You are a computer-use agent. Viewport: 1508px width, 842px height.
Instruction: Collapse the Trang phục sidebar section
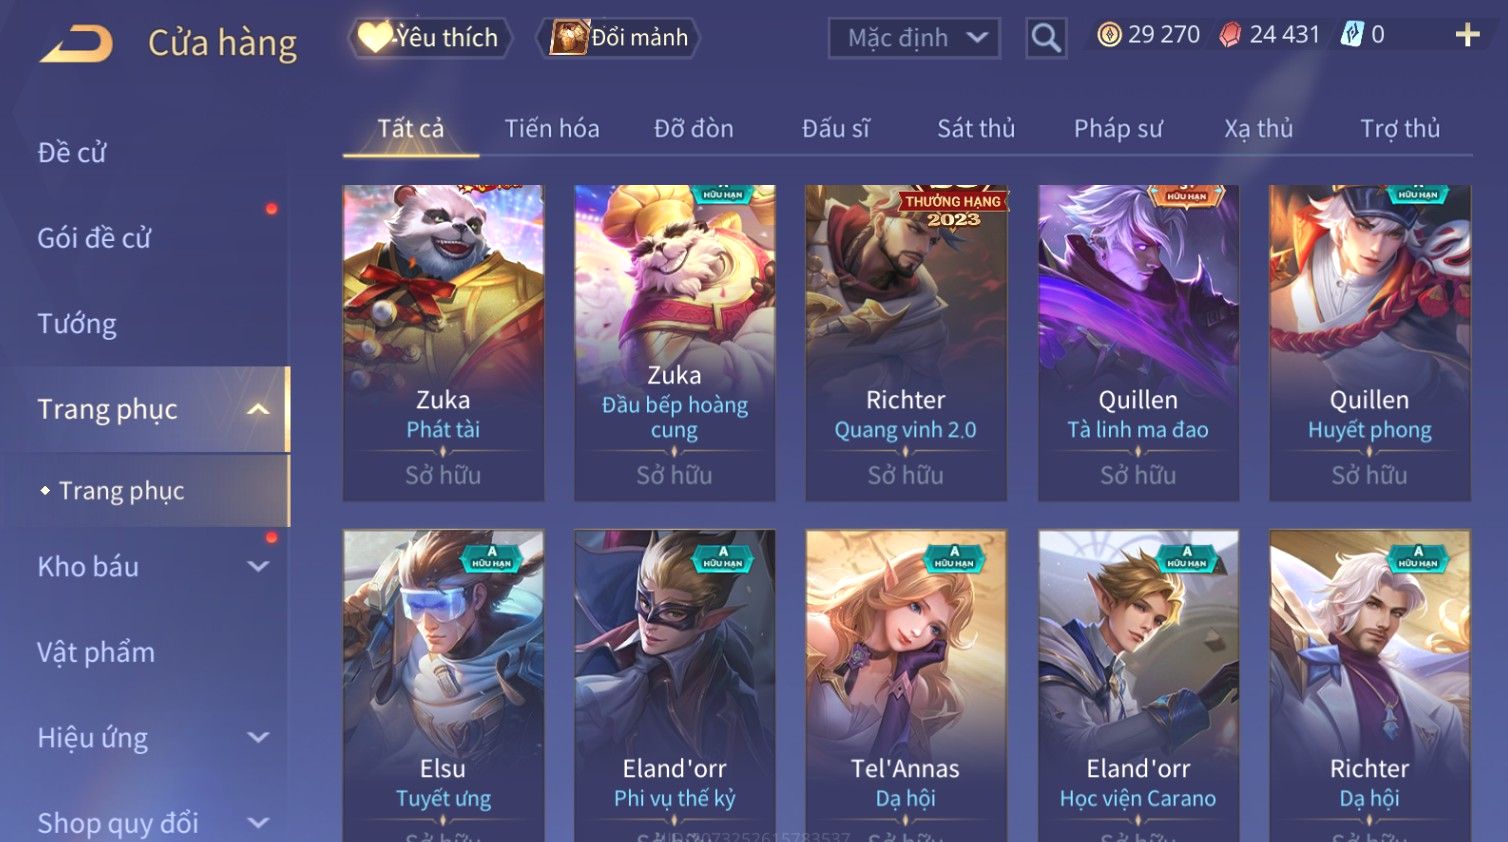click(x=258, y=409)
